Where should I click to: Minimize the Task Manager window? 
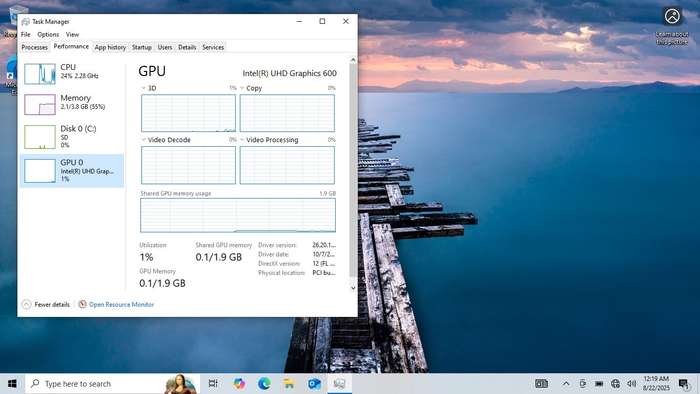pos(299,21)
